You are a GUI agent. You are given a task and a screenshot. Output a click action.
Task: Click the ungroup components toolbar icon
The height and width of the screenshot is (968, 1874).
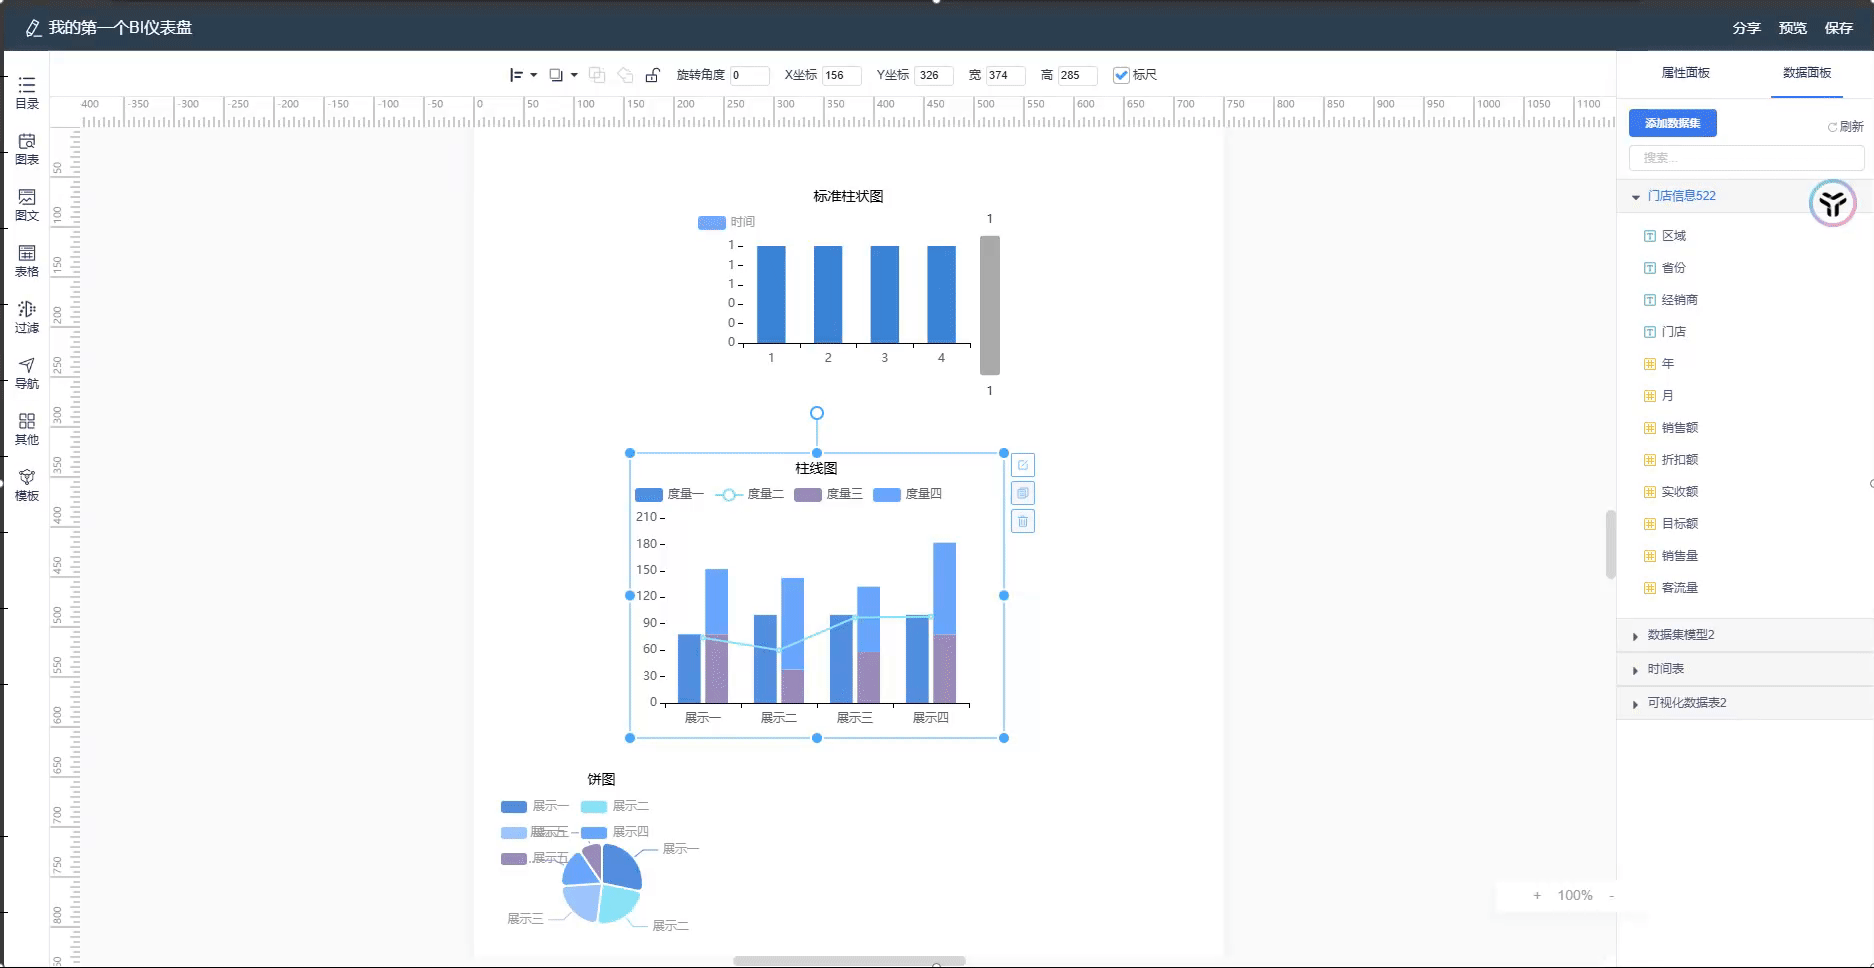click(x=625, y=75)
